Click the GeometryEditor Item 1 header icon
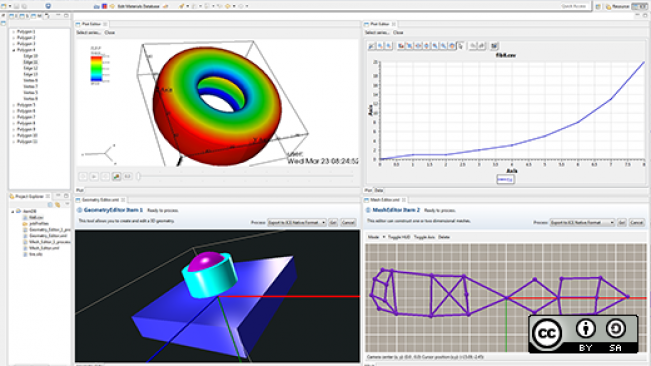This screenshot has width=651, height=366. point(79,210)
